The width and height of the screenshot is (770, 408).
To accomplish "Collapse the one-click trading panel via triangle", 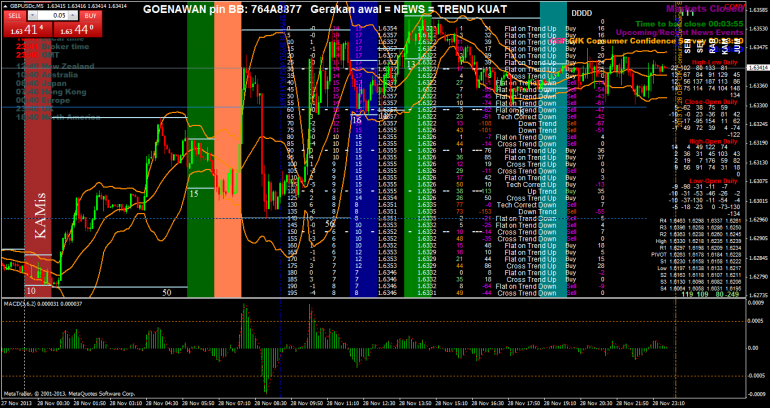I will tap(5, 5).
